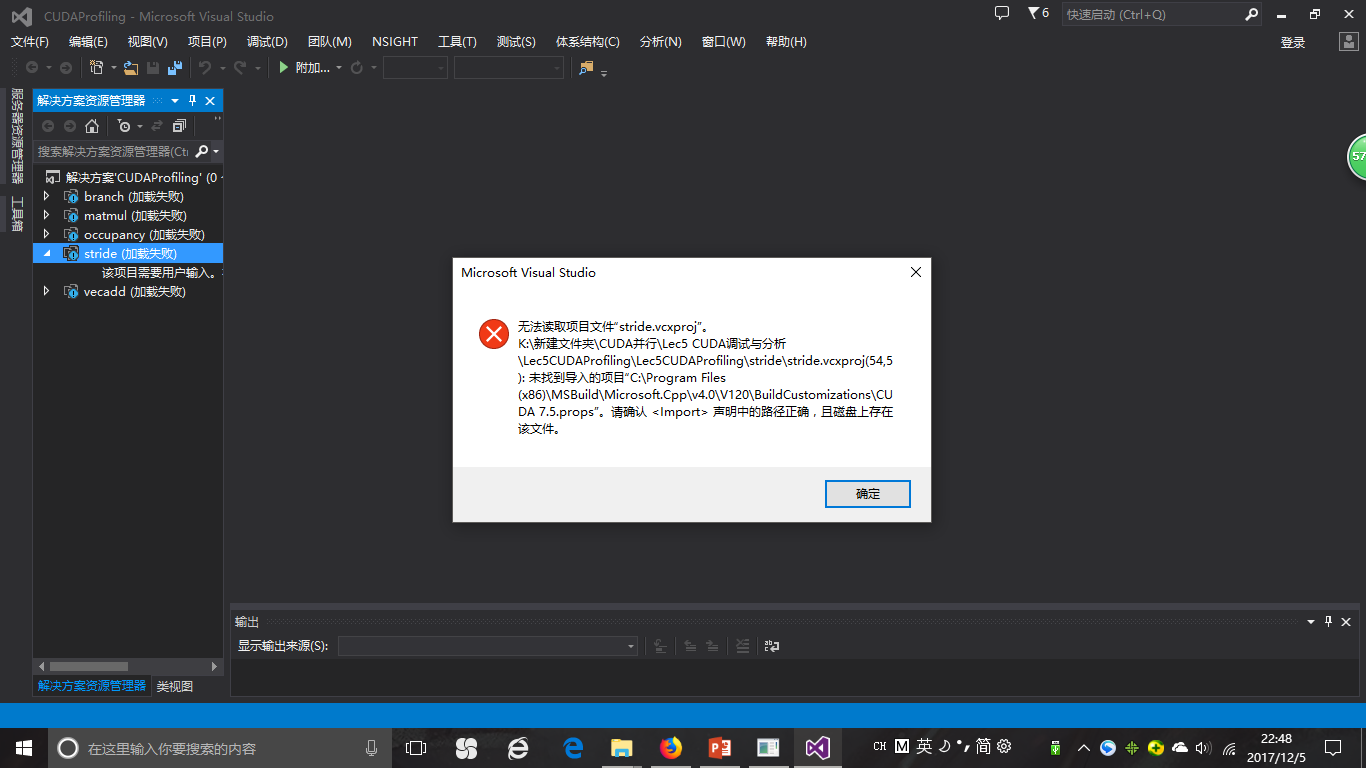
Task: Click the refresh icon in main toolbar
Action: click(357, 67)
